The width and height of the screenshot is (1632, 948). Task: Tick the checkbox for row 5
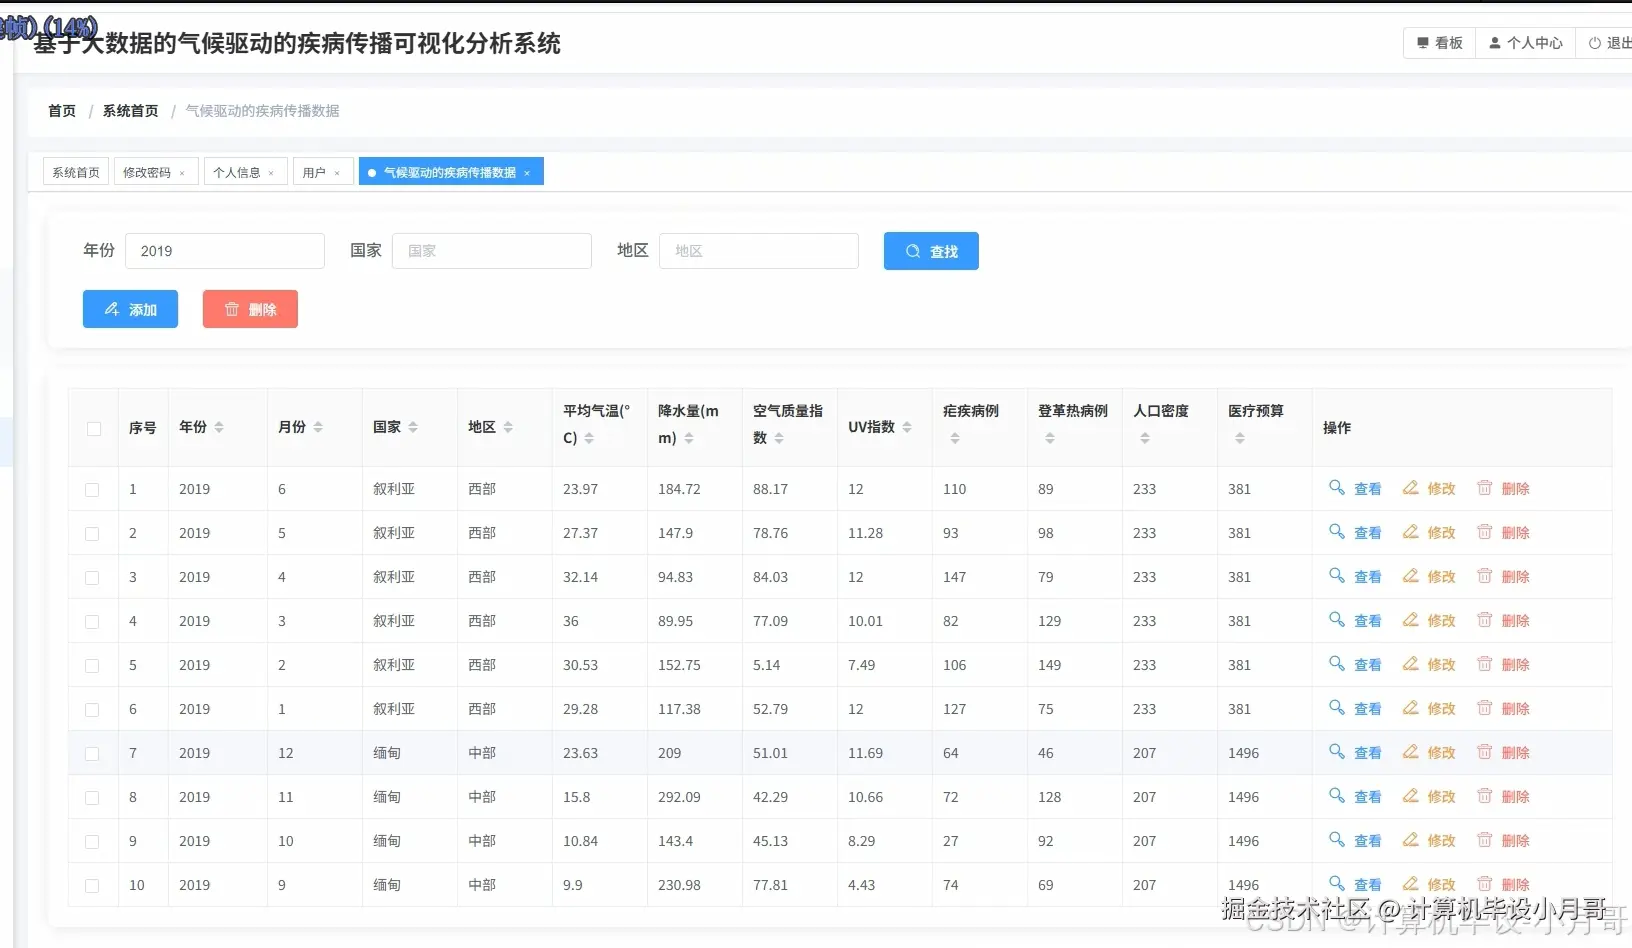click(x=92, y=666)
